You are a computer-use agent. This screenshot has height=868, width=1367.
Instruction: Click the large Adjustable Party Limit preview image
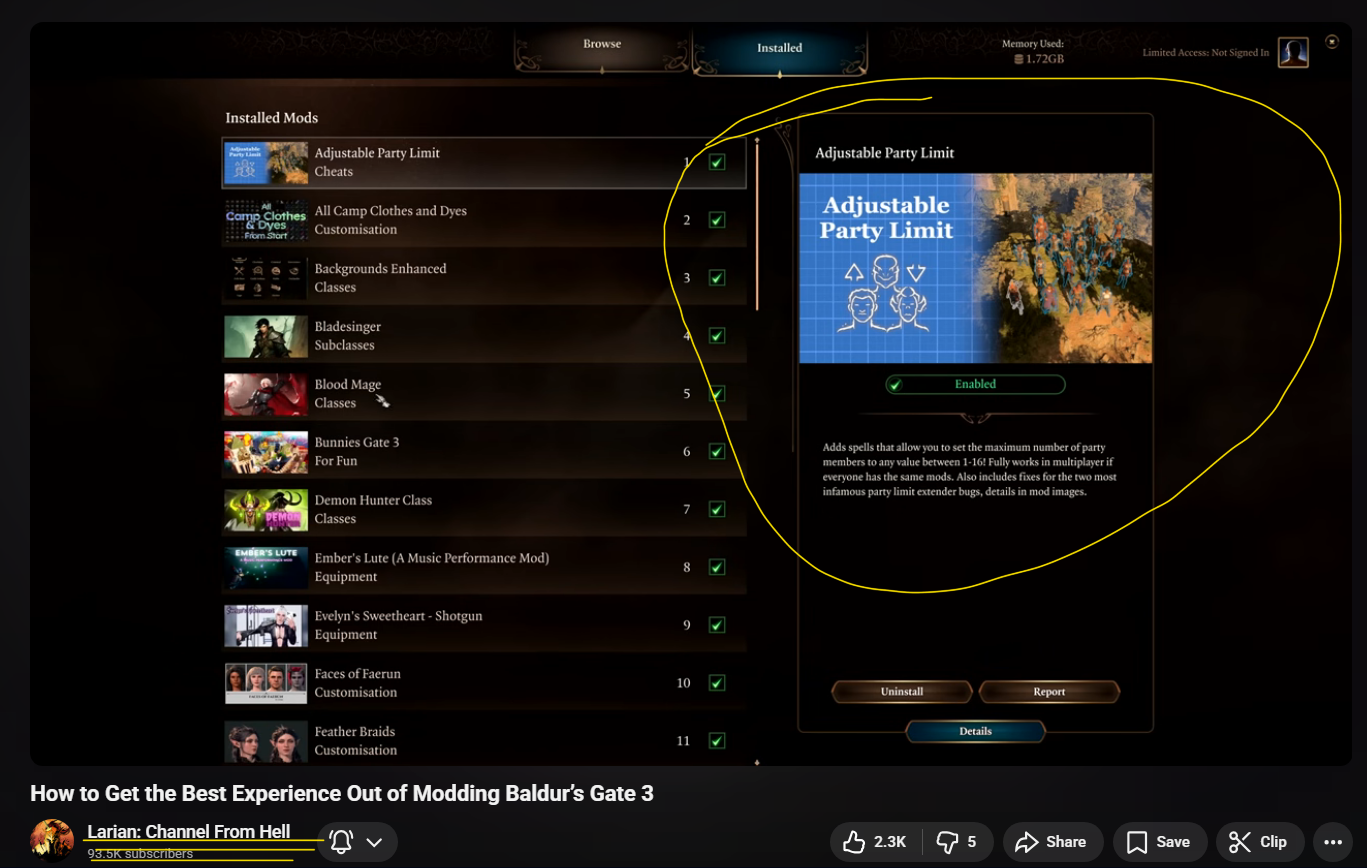coord(976,268)
